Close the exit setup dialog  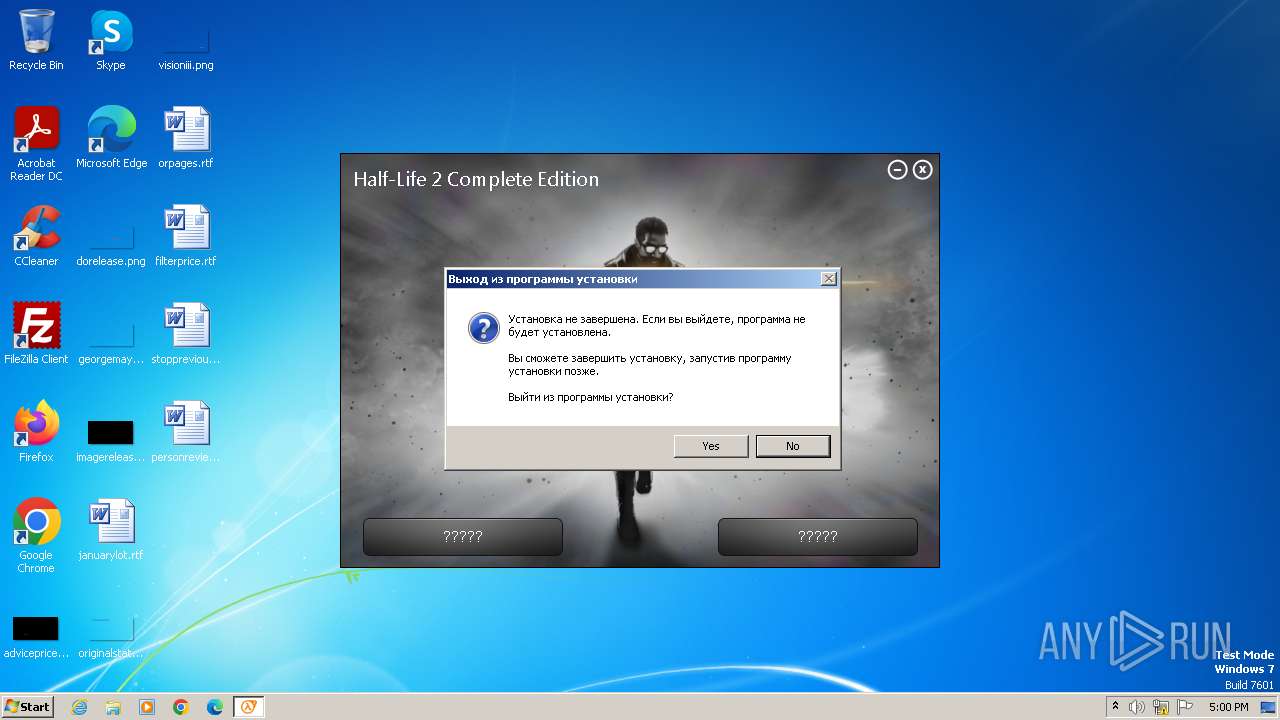pyautogui.click(x=828, y=279)
